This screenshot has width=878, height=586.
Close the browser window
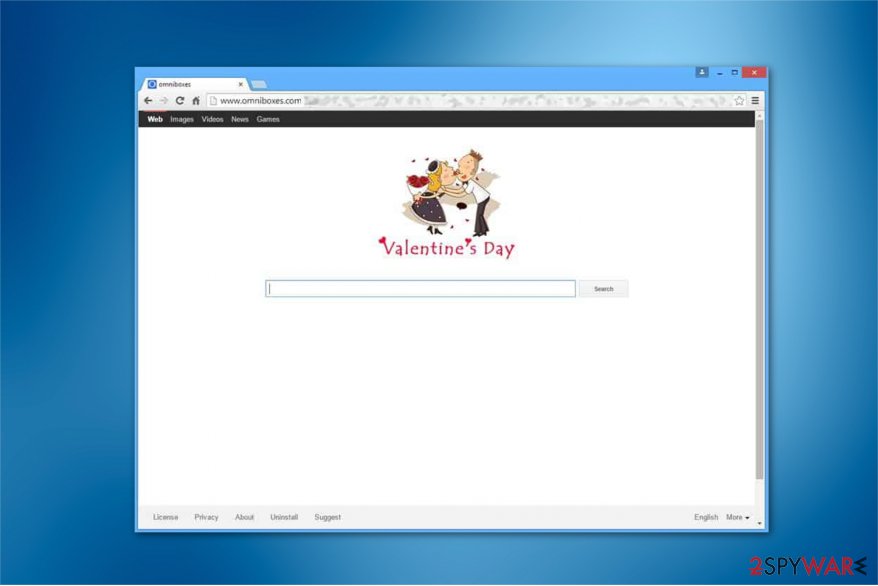pos(754,72)
